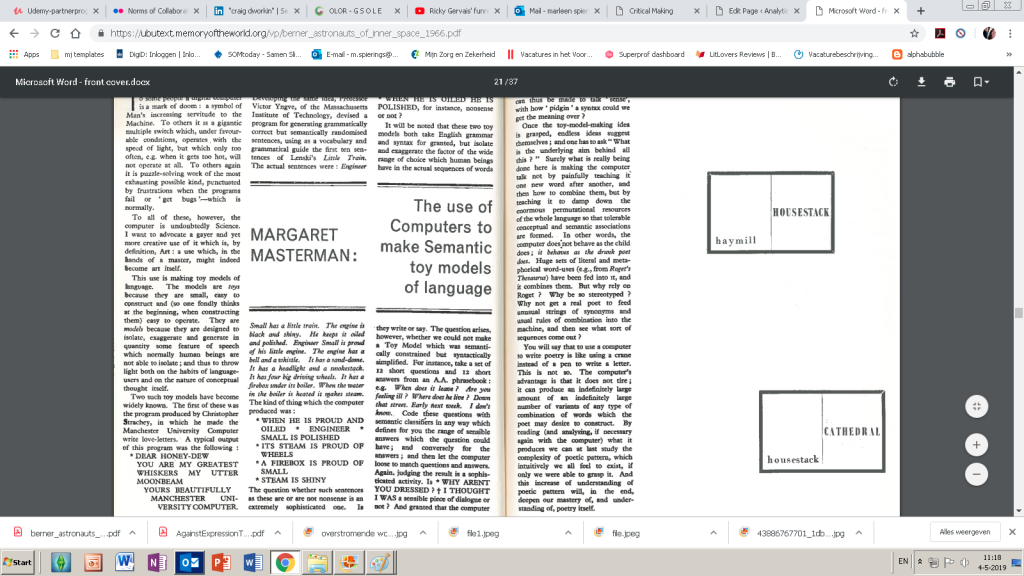Open the Vacatures in het Voor... bookmark
Viewport: 1024px width, 576px height.
549,54
